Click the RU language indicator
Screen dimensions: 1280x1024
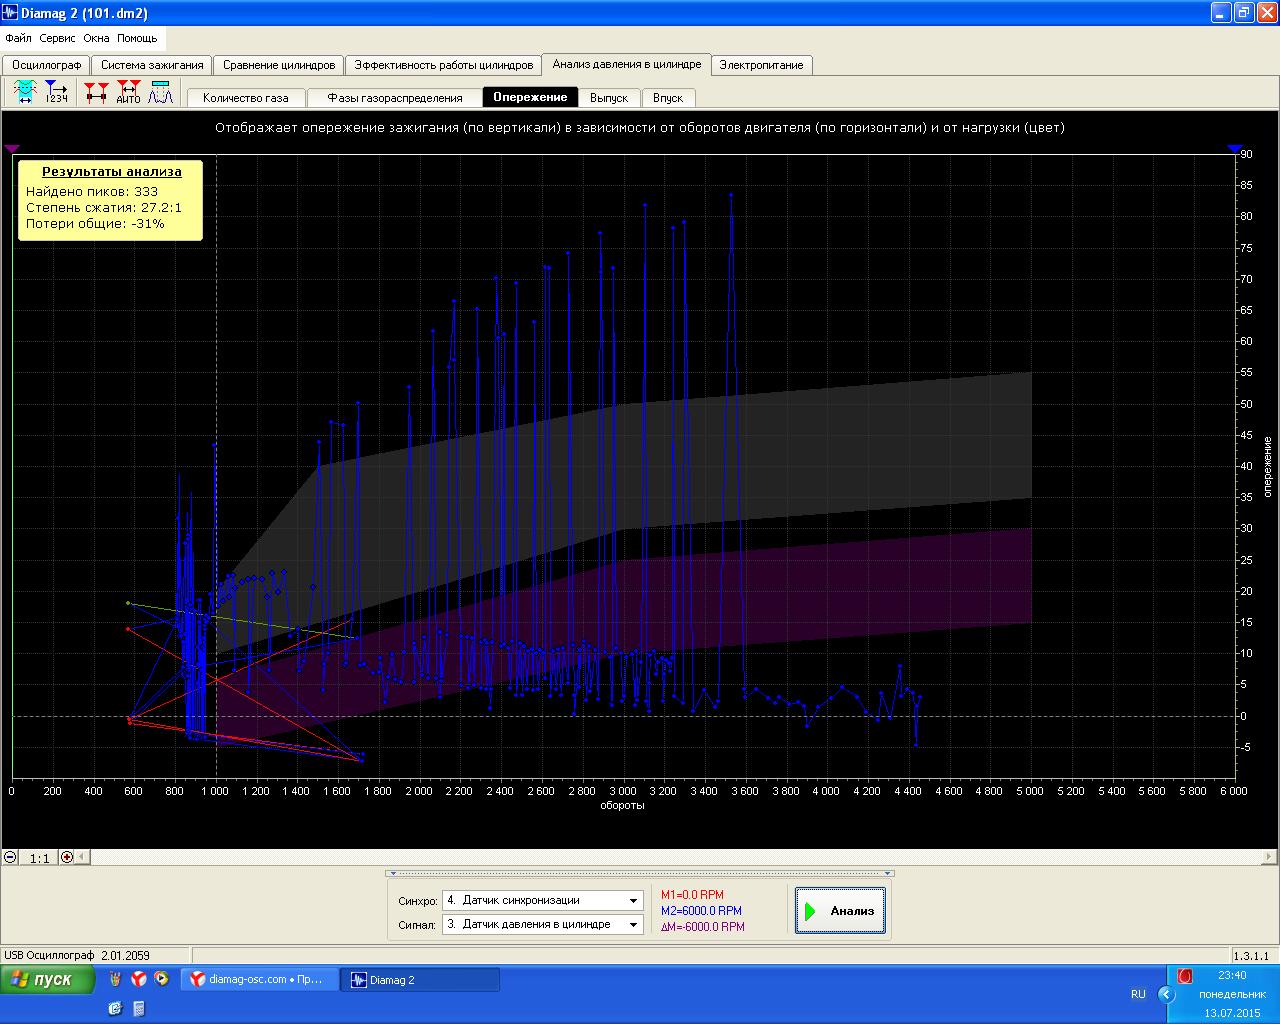click(x=1138, y=994)
